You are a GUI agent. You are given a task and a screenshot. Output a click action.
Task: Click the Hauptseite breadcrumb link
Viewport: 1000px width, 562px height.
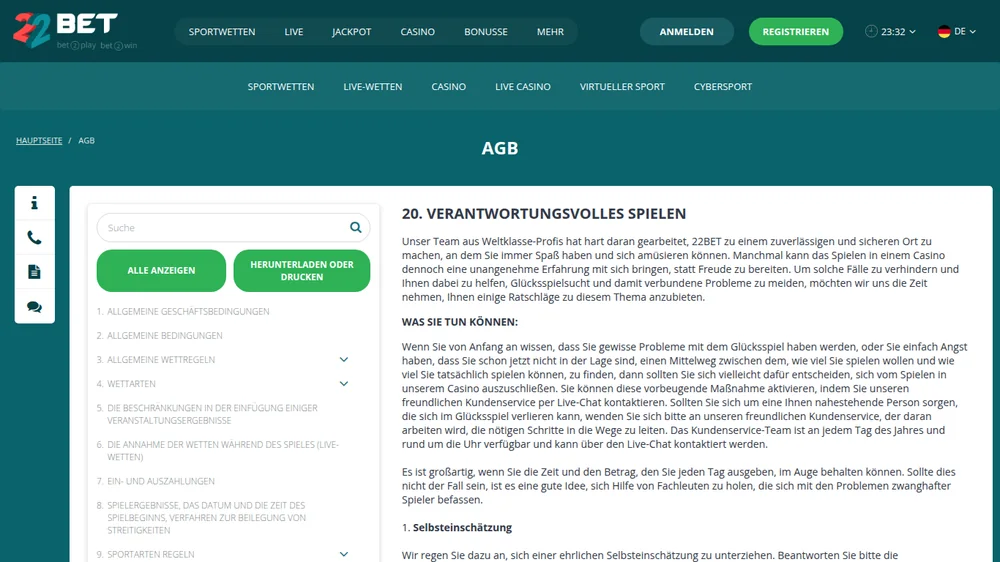(x=39, y=140)
